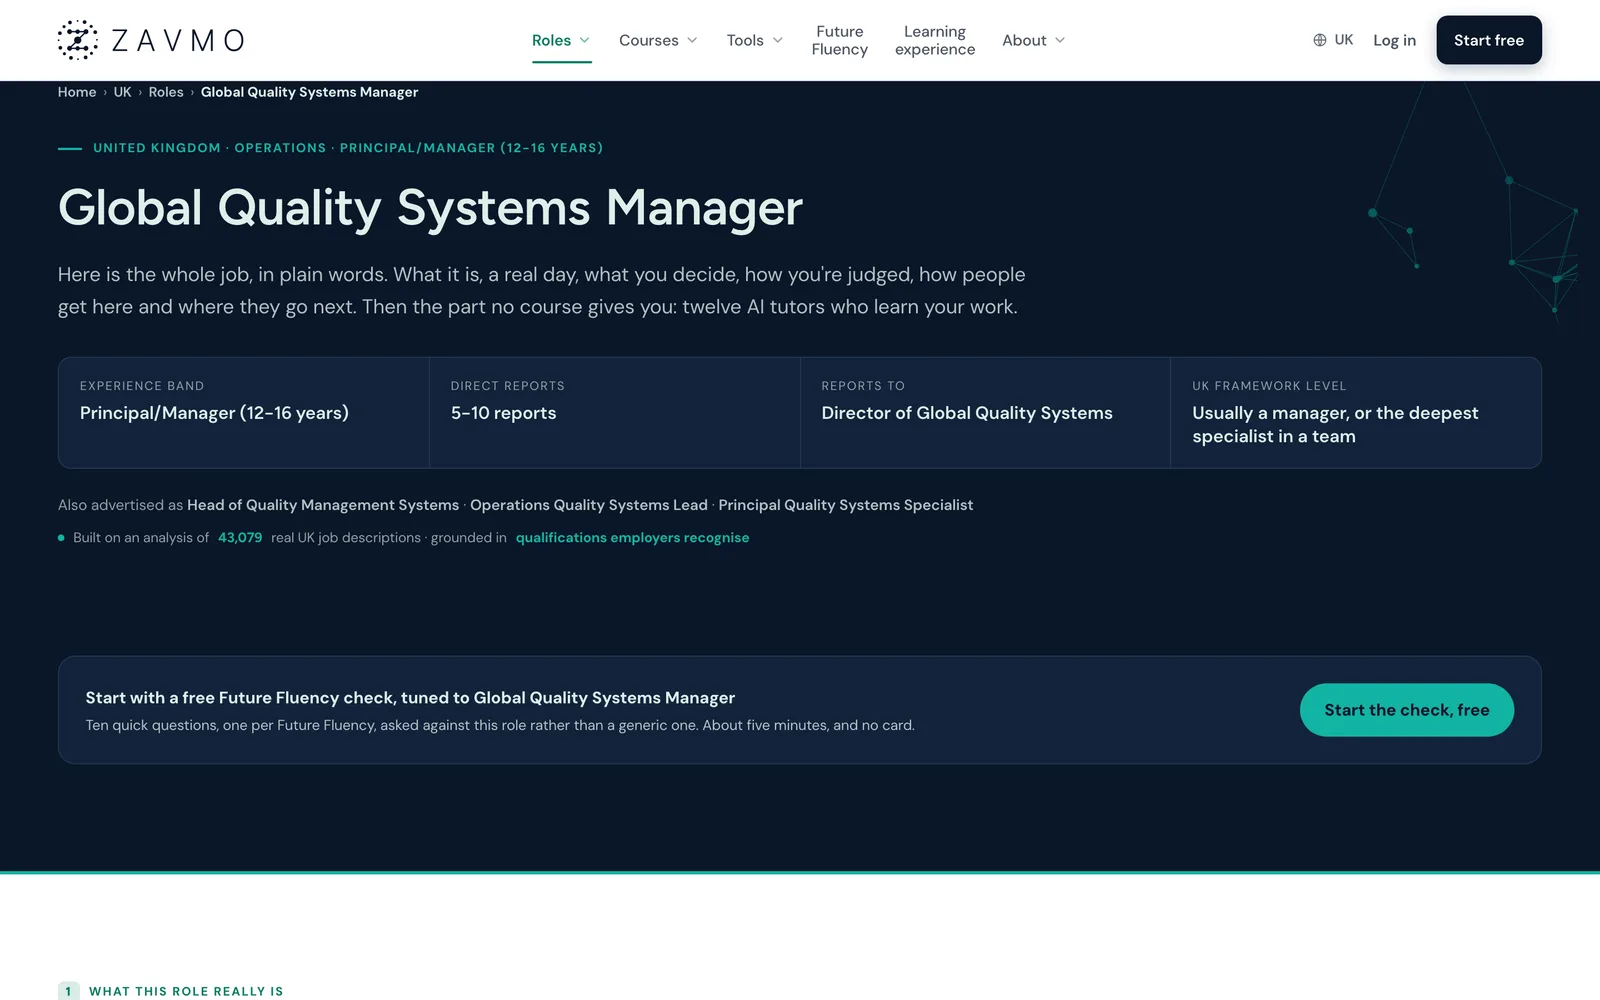
Task: Open the Roles navigation item
Action: click(x=551, y=40)
